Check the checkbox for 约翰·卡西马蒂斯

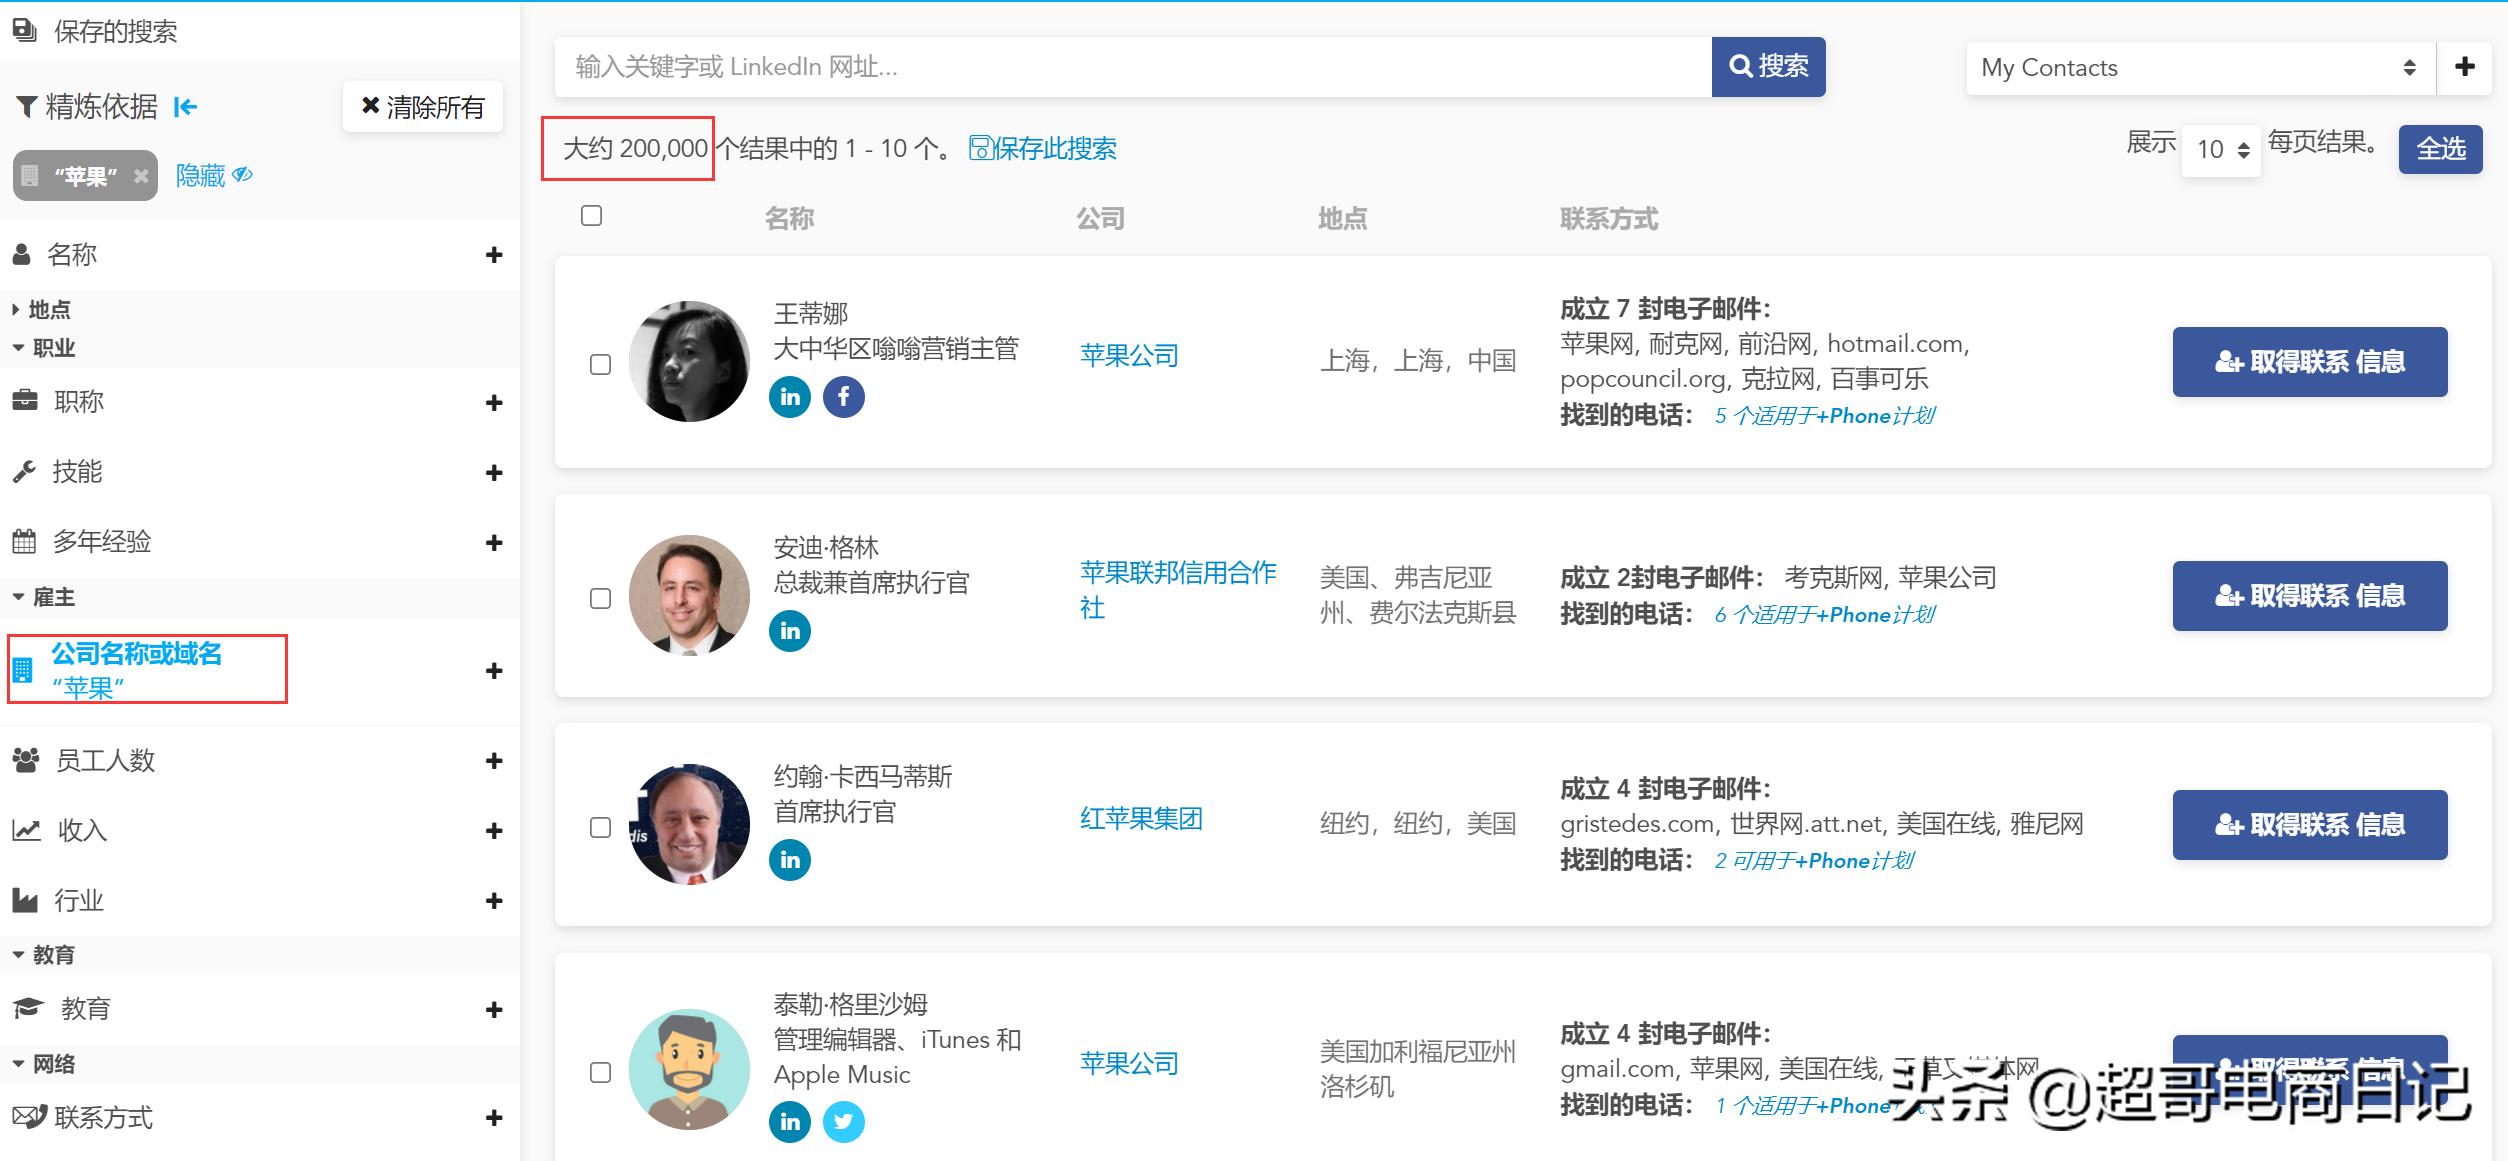click(x=600, y=827)
